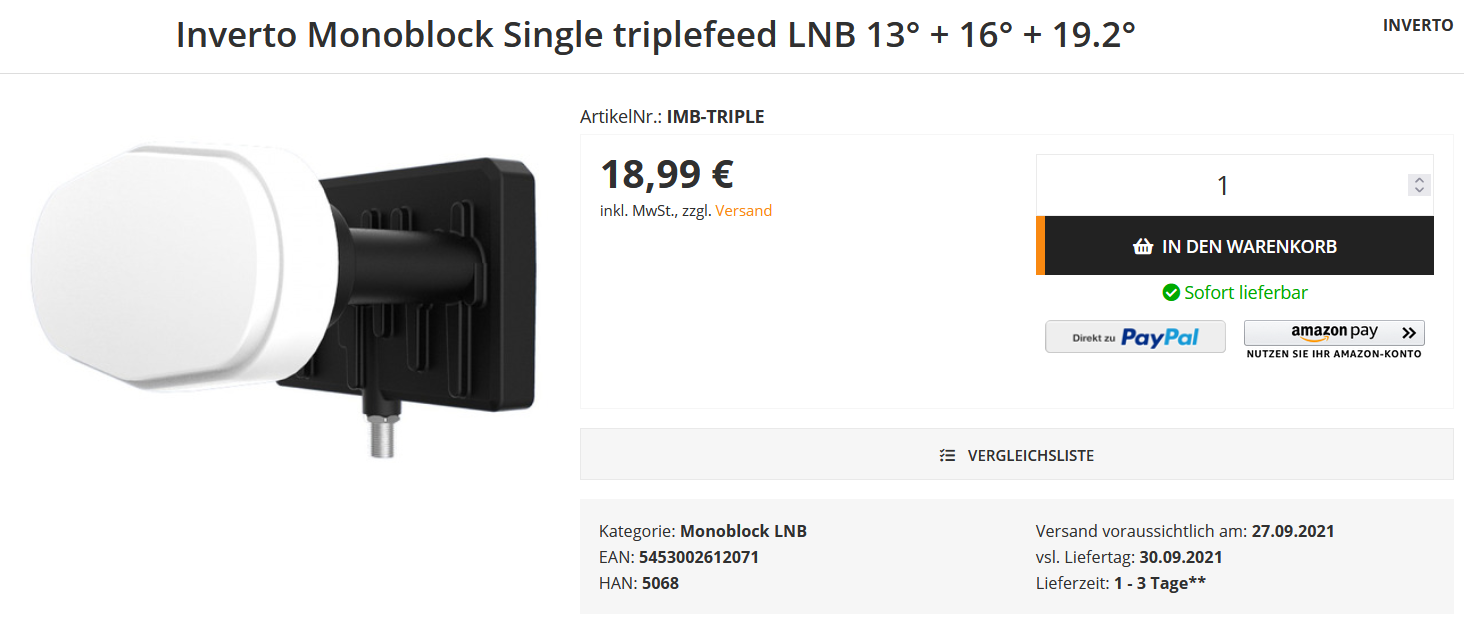
Task: Increase quantity with the up arrow
Action: [x=1419, y=180]
